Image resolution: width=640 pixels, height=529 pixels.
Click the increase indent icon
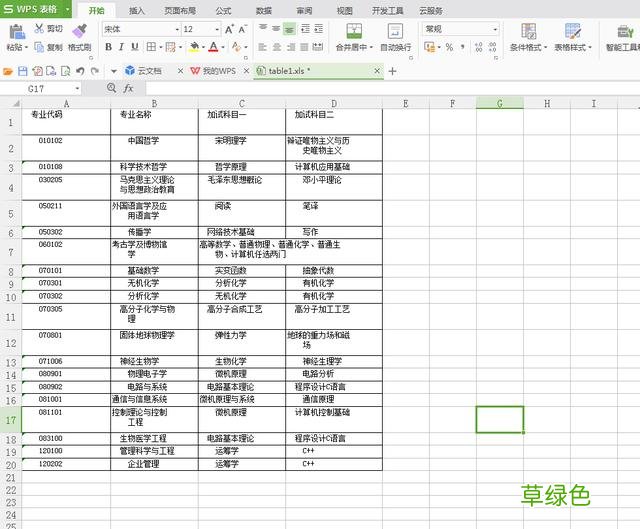[x=319, y=29]
